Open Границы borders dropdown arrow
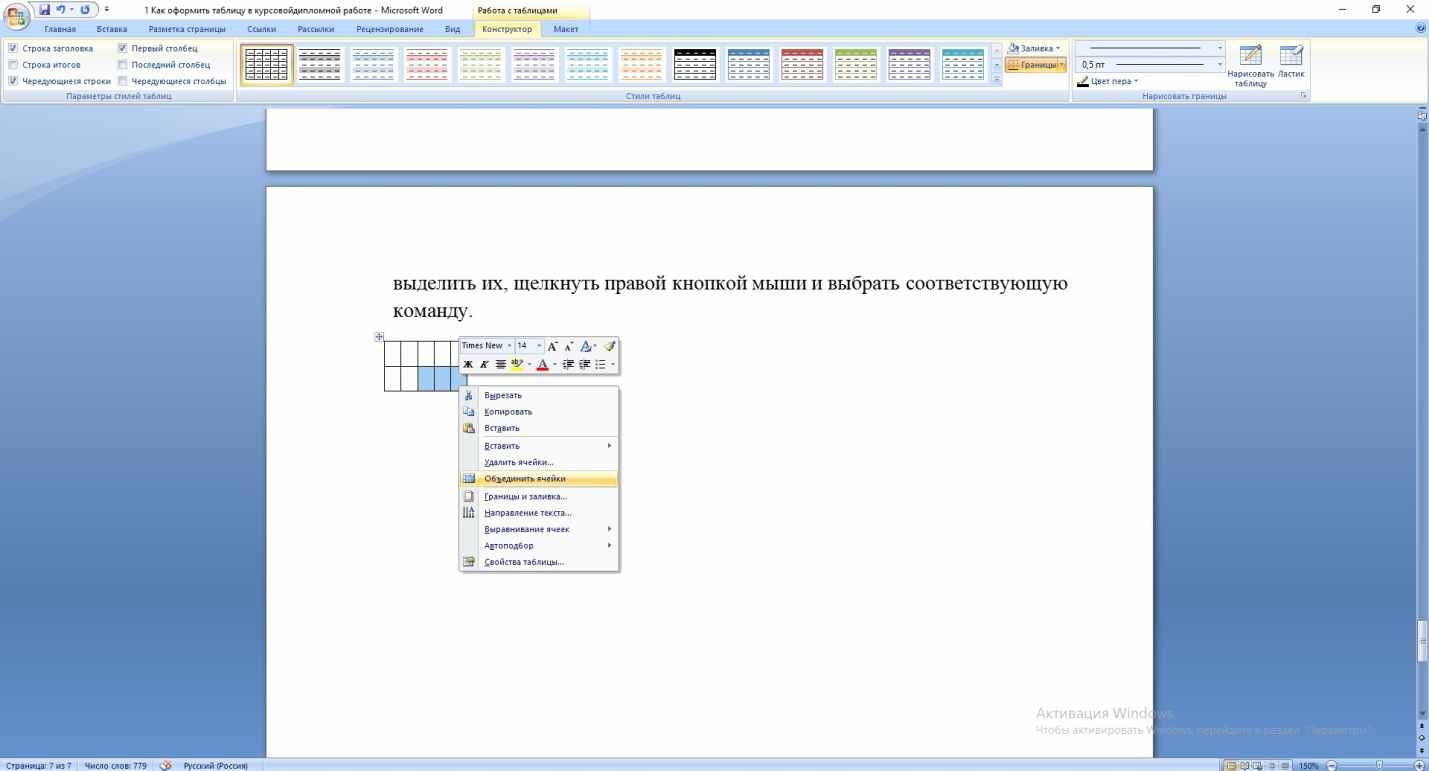This screenshot has height=771, width=1429. [1062, 65]
